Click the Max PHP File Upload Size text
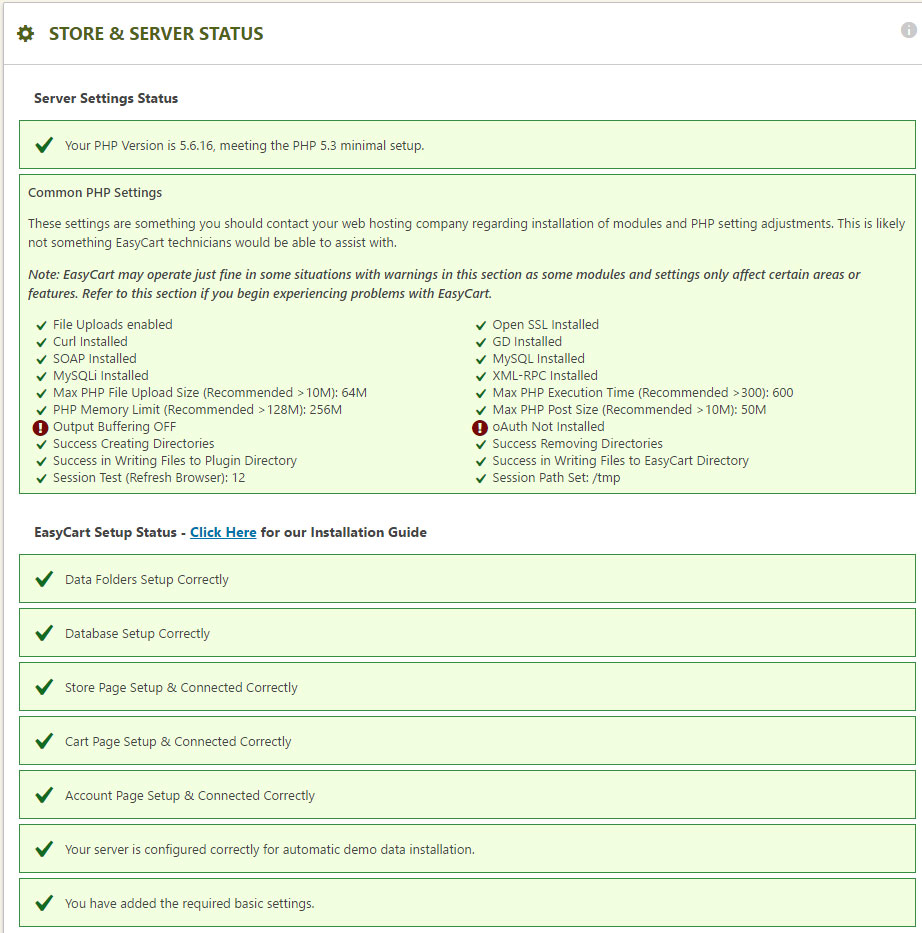The image size is (922, 933). point(210,393)
